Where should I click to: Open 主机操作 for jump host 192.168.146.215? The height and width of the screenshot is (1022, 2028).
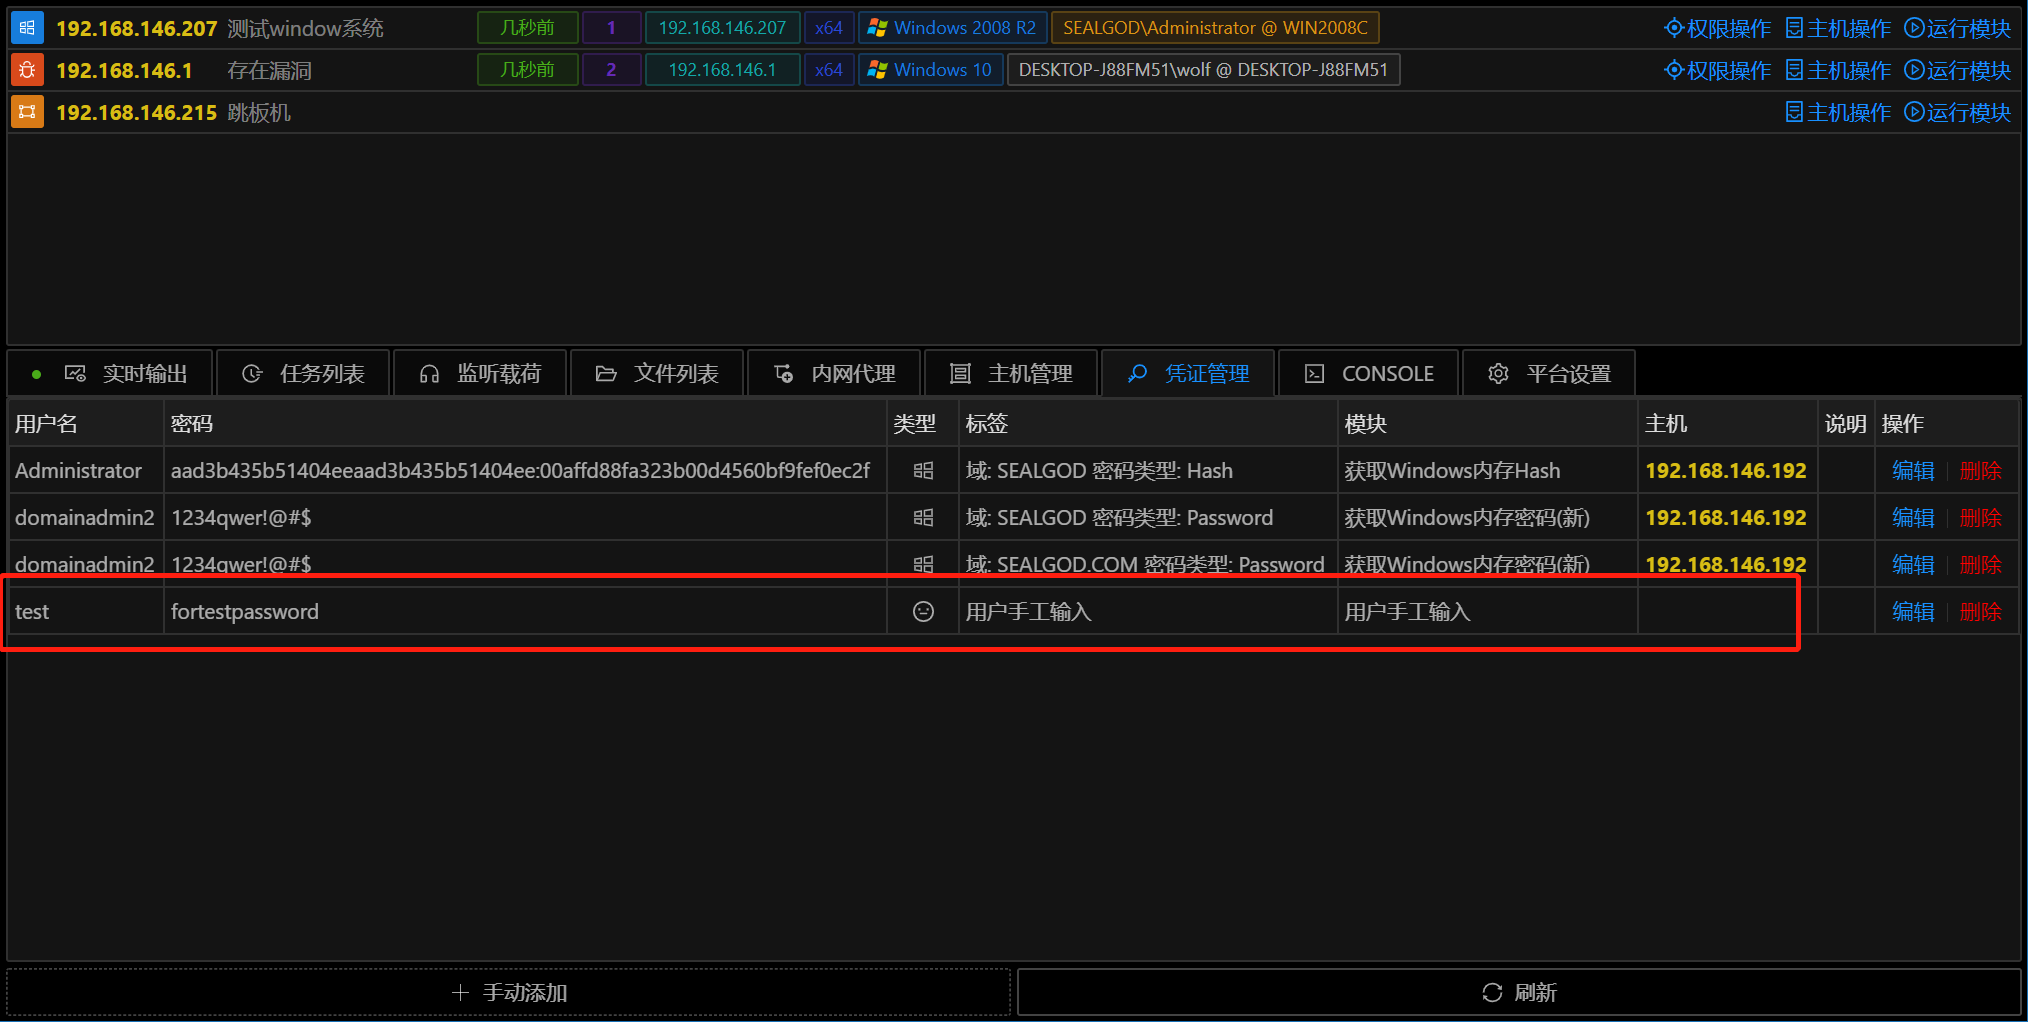pos(1838,112)
